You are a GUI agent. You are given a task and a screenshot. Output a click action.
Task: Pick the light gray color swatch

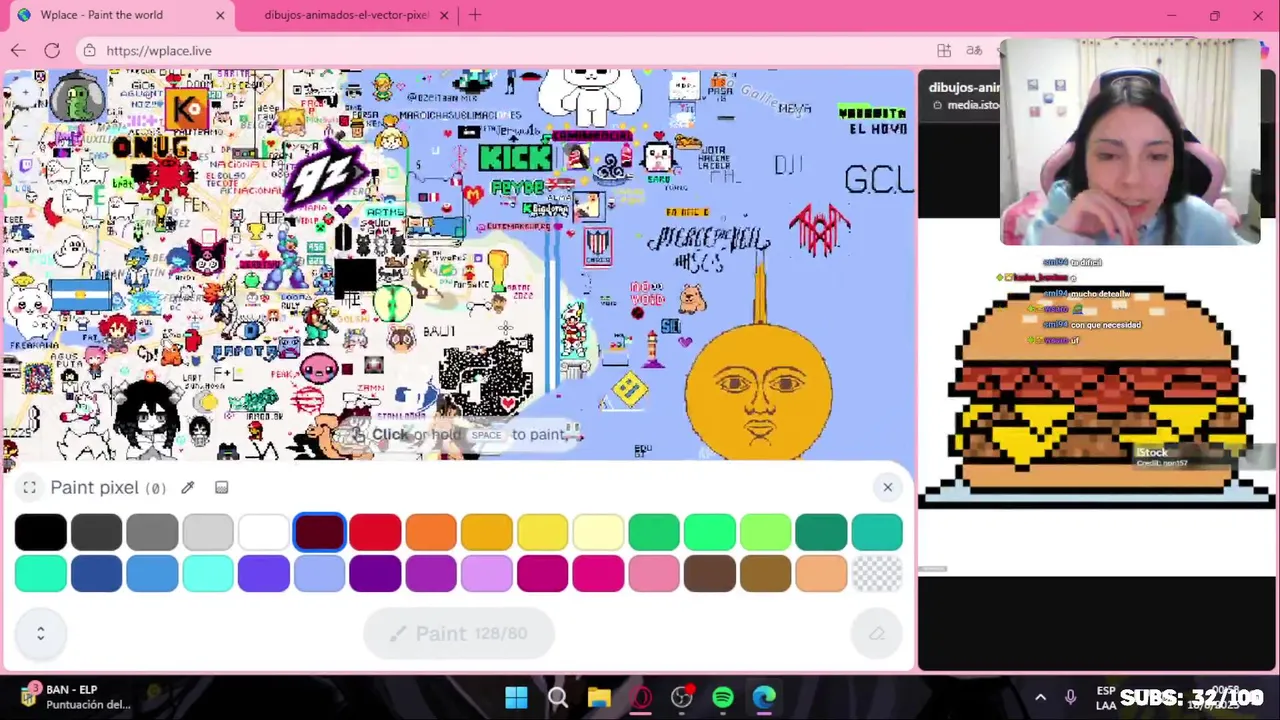point(208,532)
